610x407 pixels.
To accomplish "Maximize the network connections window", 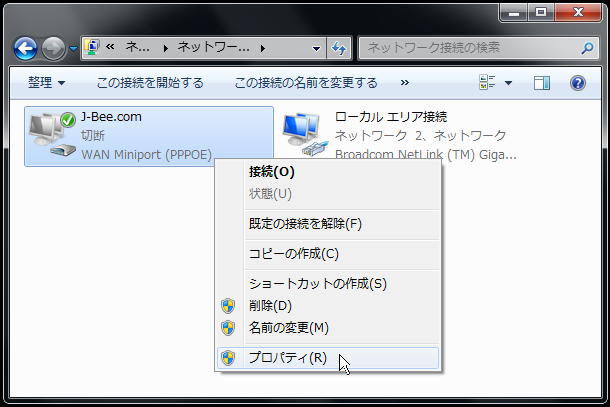I will coord(541,12).
